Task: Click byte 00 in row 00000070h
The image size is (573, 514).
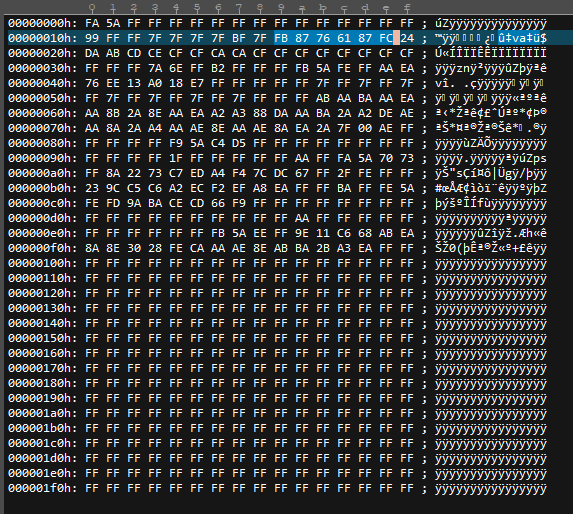Action: click(365, 128)
